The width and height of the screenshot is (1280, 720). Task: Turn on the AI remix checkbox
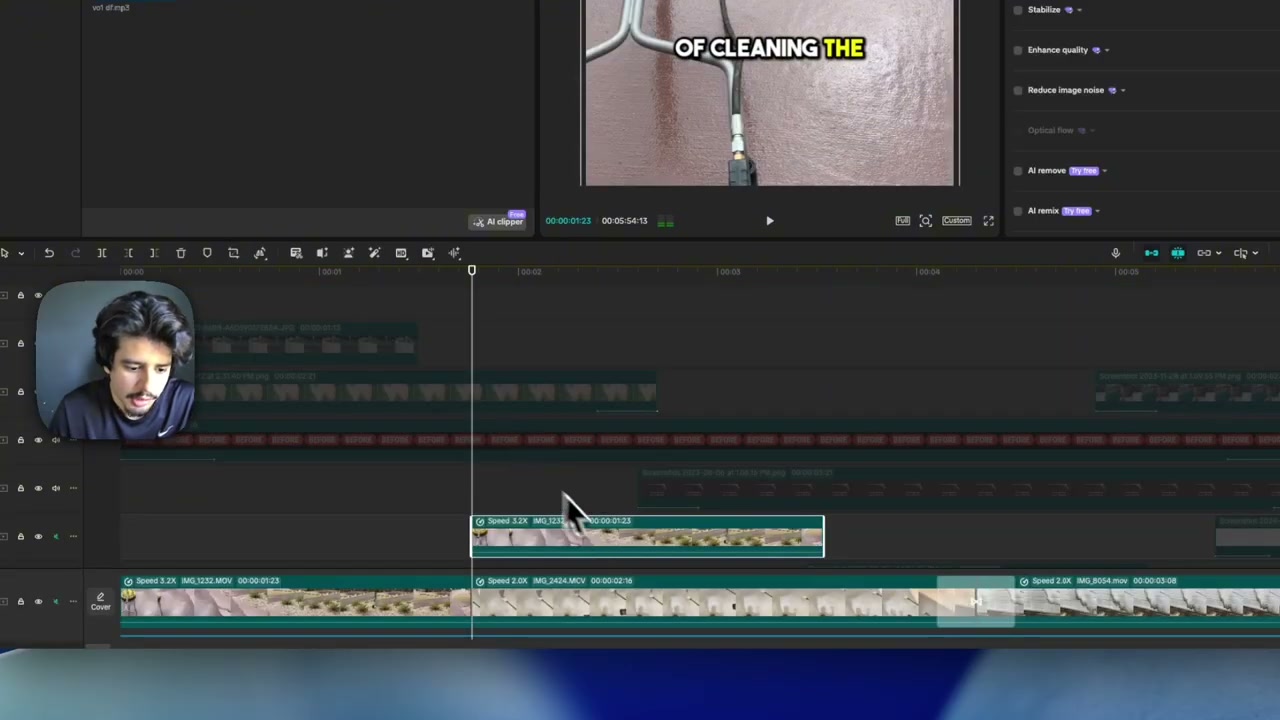[x=1018, y=211]
